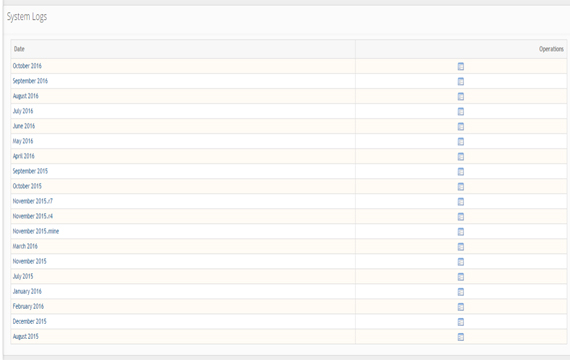Click the Date column header
The image size is (570, 360).
tap(19, 49)
